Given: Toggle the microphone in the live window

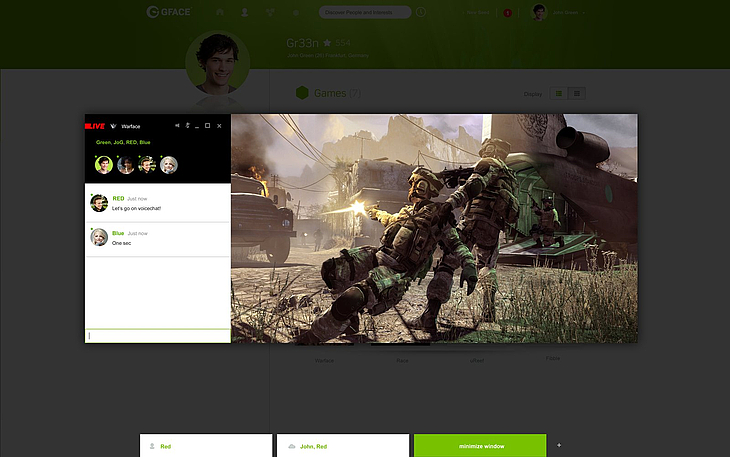Looking at the screenshot, I should tap(187, 126).
